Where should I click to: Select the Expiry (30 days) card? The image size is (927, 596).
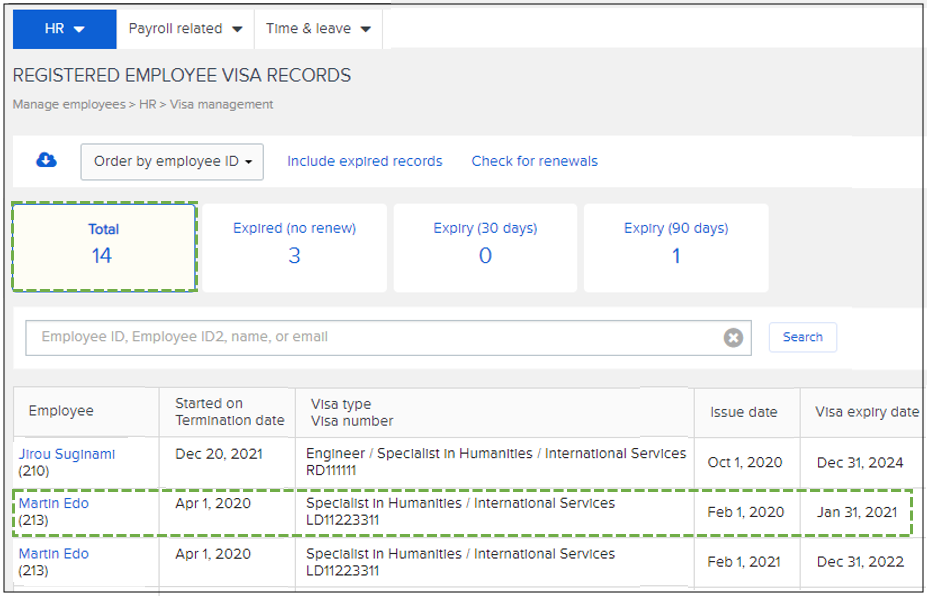coord(485,247)
